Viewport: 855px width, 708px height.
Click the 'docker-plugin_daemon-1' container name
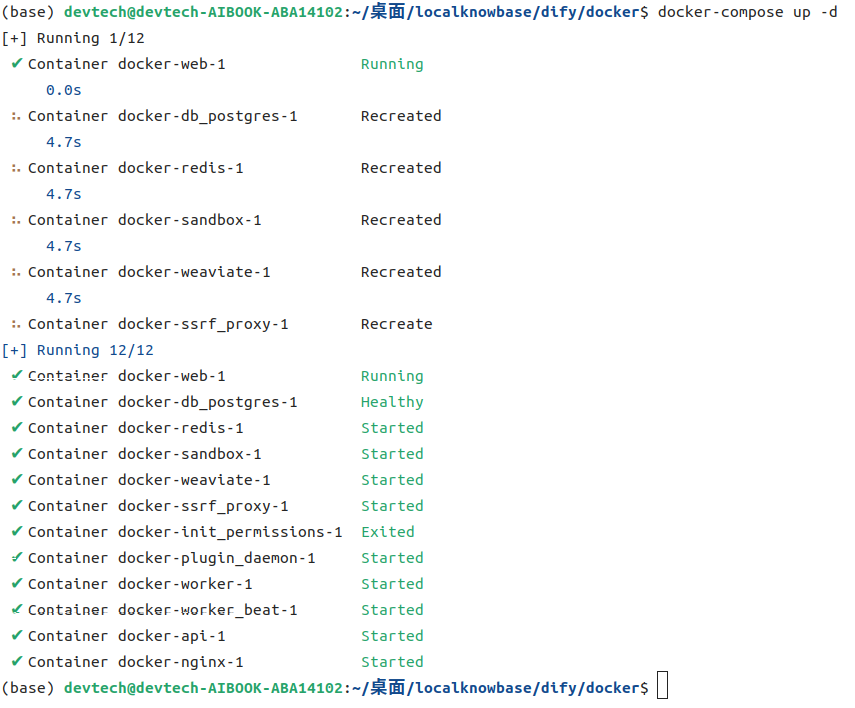tap(216, 559)
